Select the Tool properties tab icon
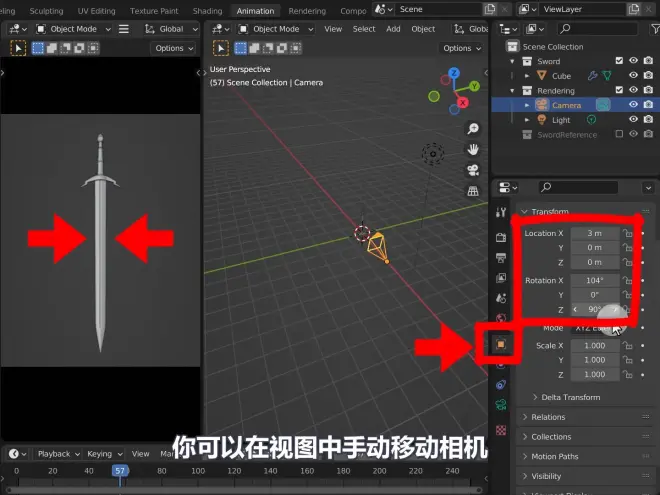Image resolution: width=660 pixels, height=495 pixels. tap(500, 212)
